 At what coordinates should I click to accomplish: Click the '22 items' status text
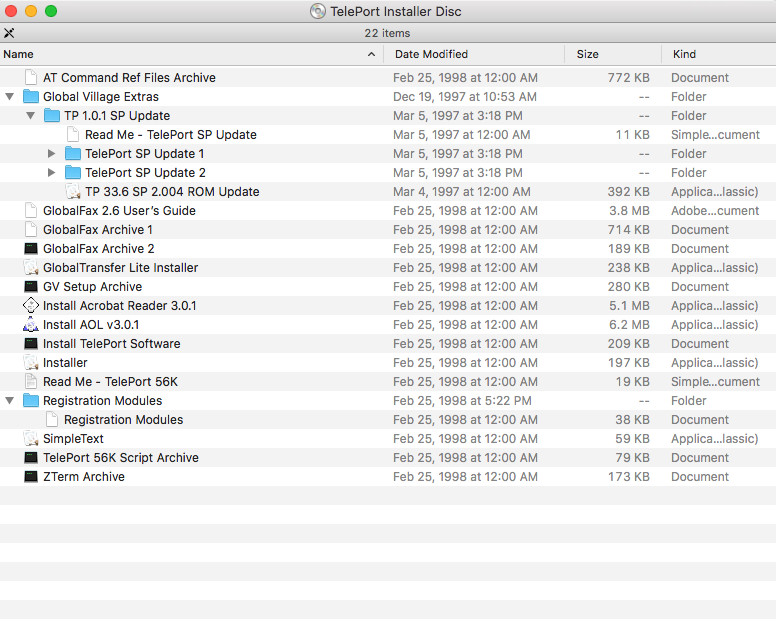pyautogui.click(x=388, y=33)
